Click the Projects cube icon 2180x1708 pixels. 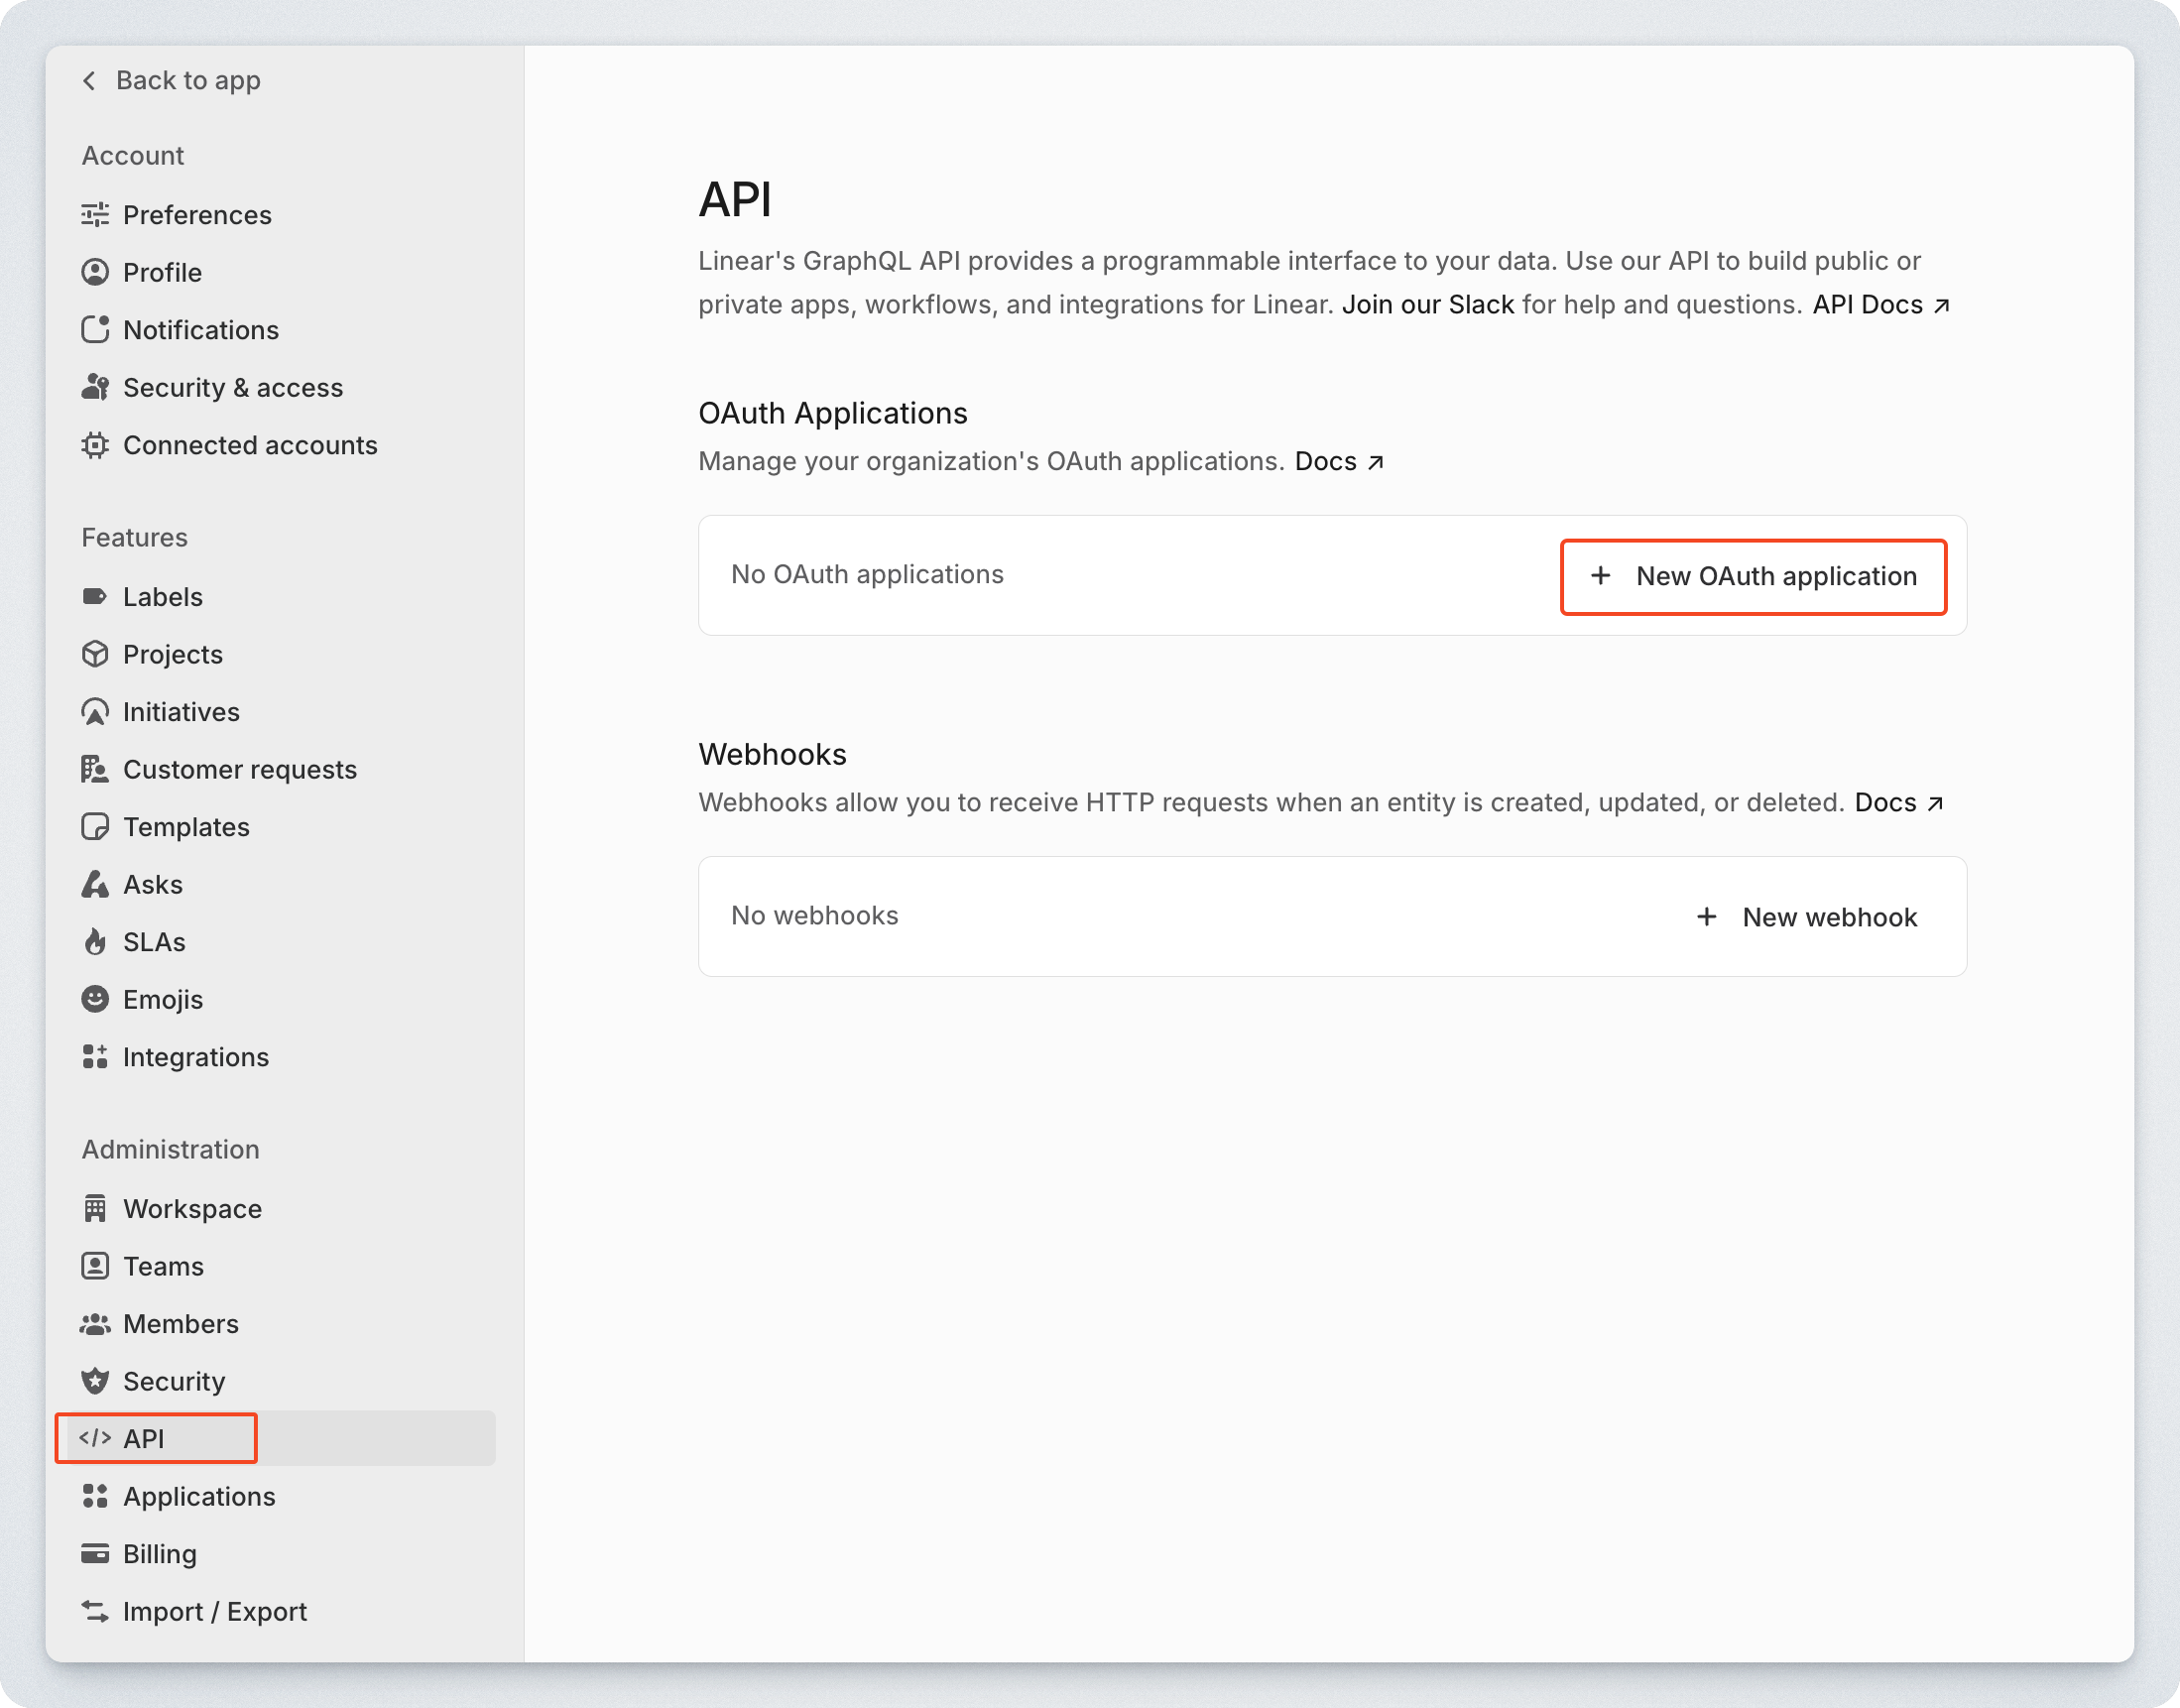[95, 654]
